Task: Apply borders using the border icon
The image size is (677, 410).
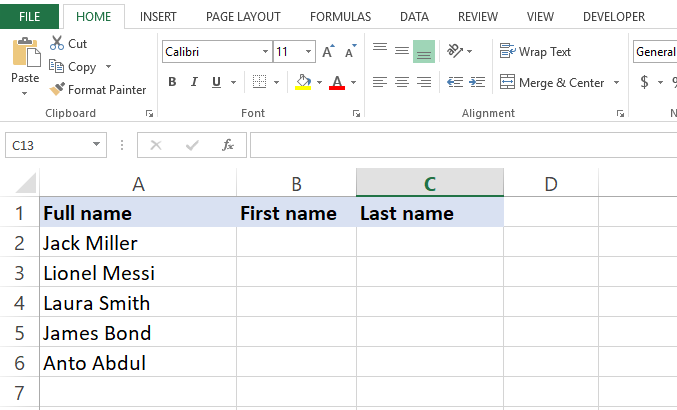Action: click(259, 82)
